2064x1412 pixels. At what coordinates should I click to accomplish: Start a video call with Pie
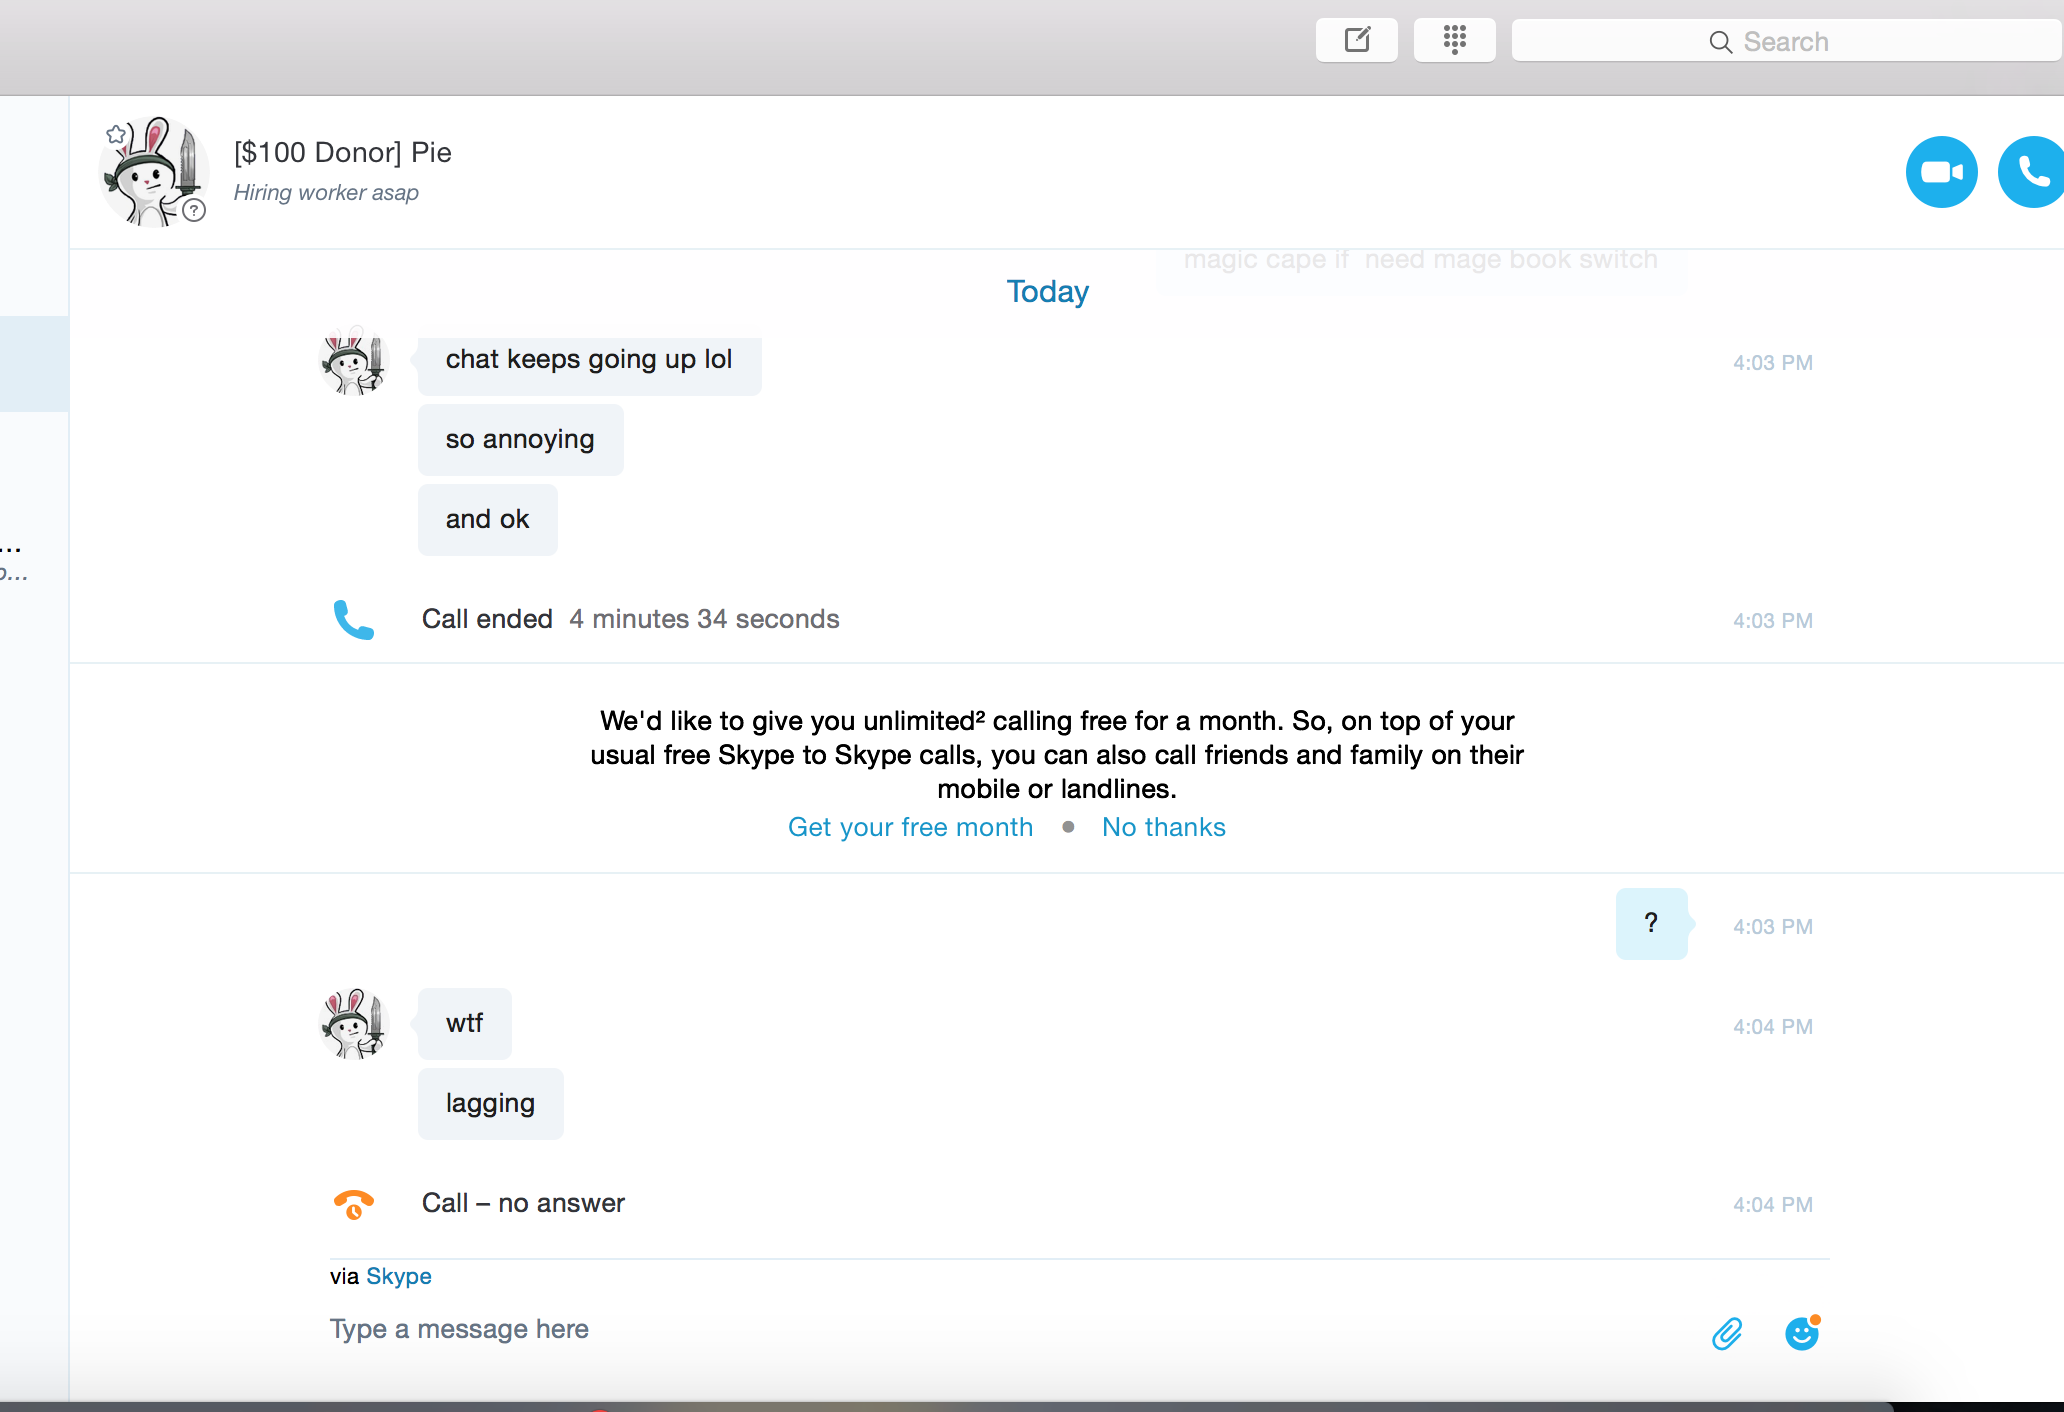pos(1941,172)
